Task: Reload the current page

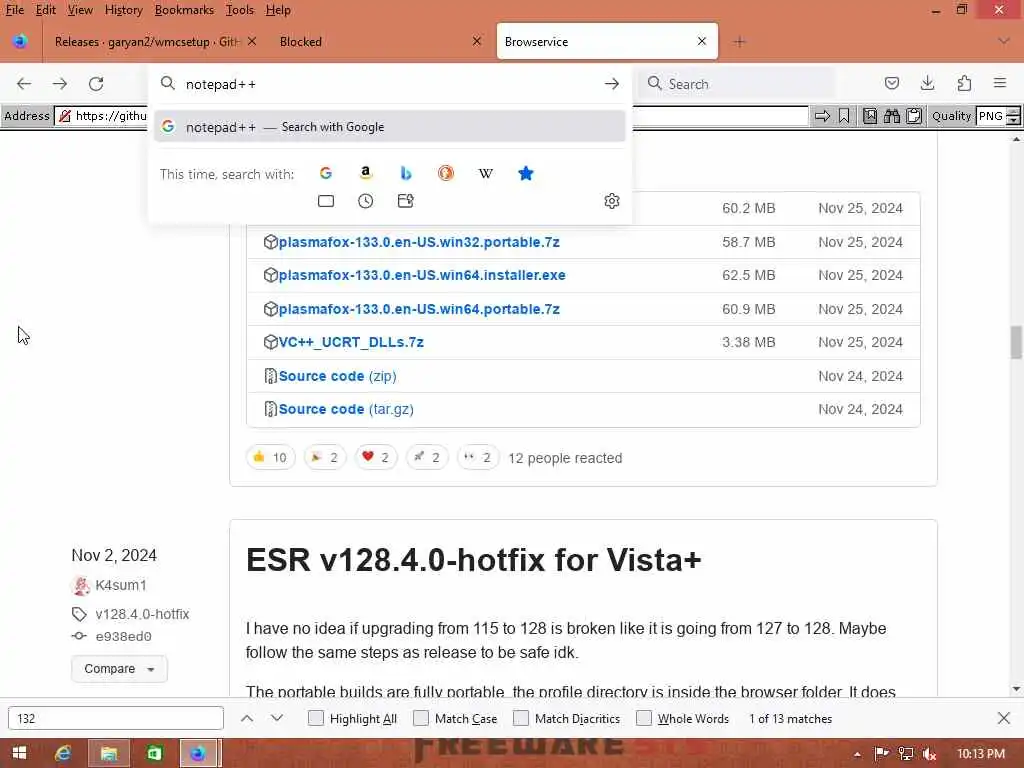Action: pyautogui.click(x=96, y=84)
